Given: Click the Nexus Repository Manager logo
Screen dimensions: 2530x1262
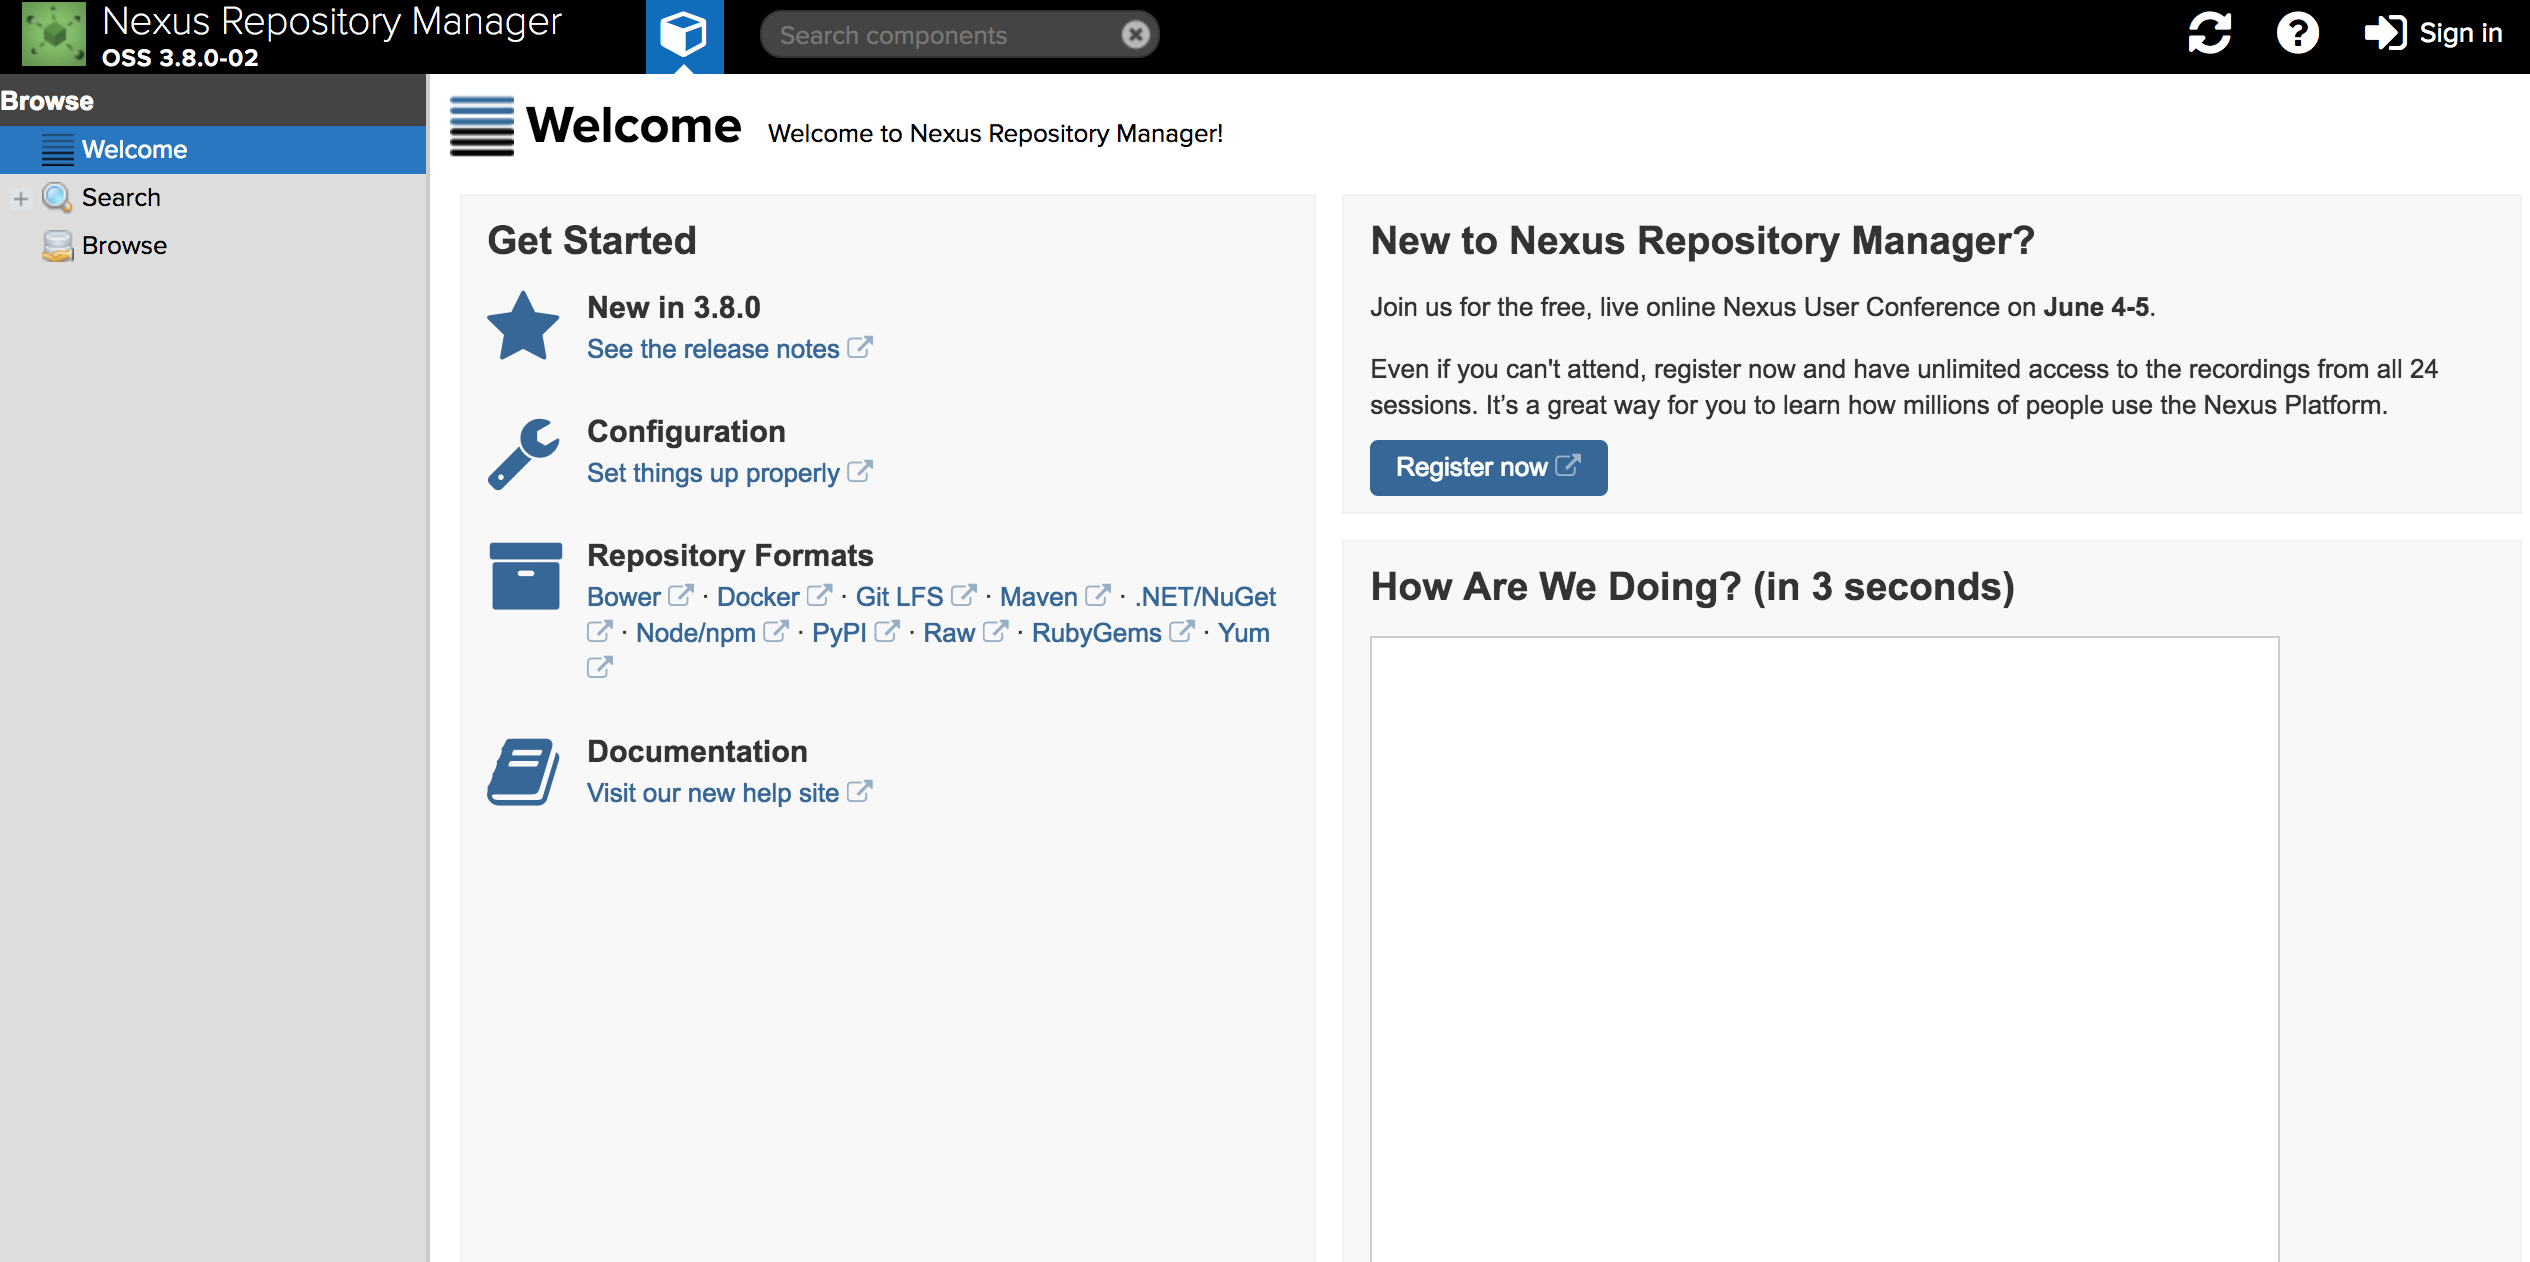Looking at the screenshot, I should click(x=55, y=35).
